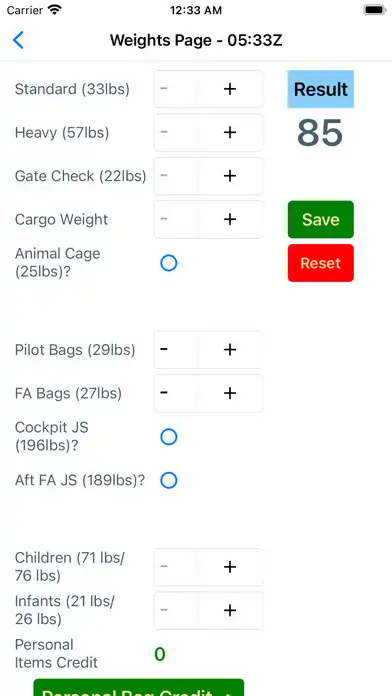Open Personal Bag Credit button
This screenshot has height=696, width=392.
coord(139,688)
